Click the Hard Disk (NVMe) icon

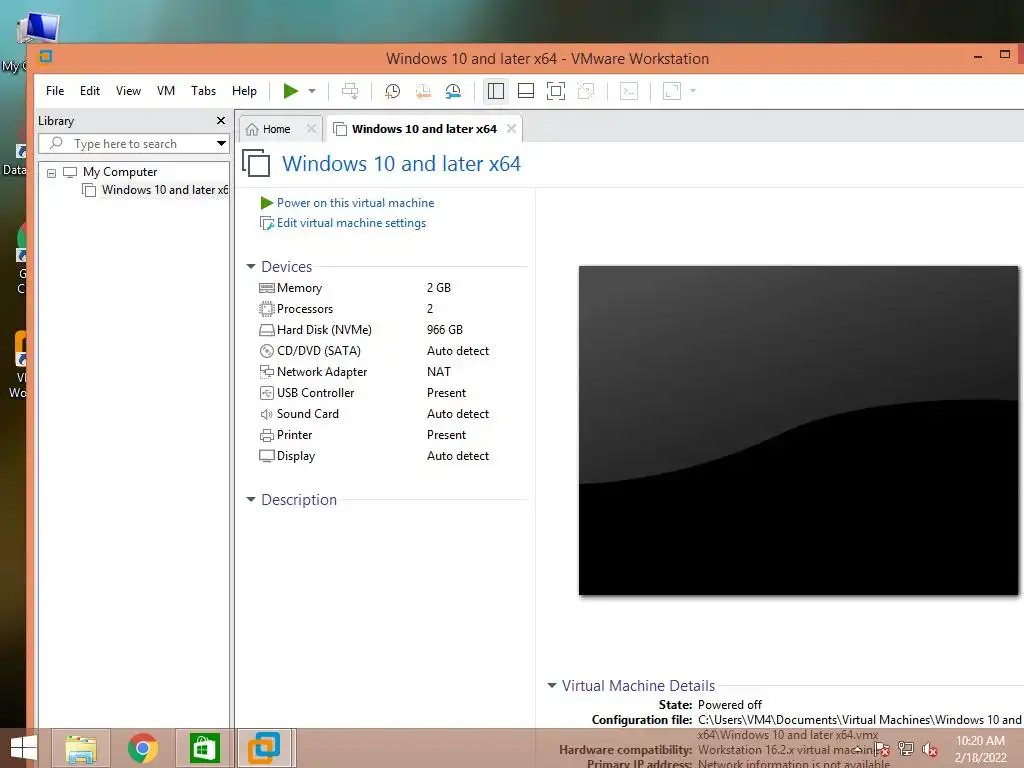[266, 330]
